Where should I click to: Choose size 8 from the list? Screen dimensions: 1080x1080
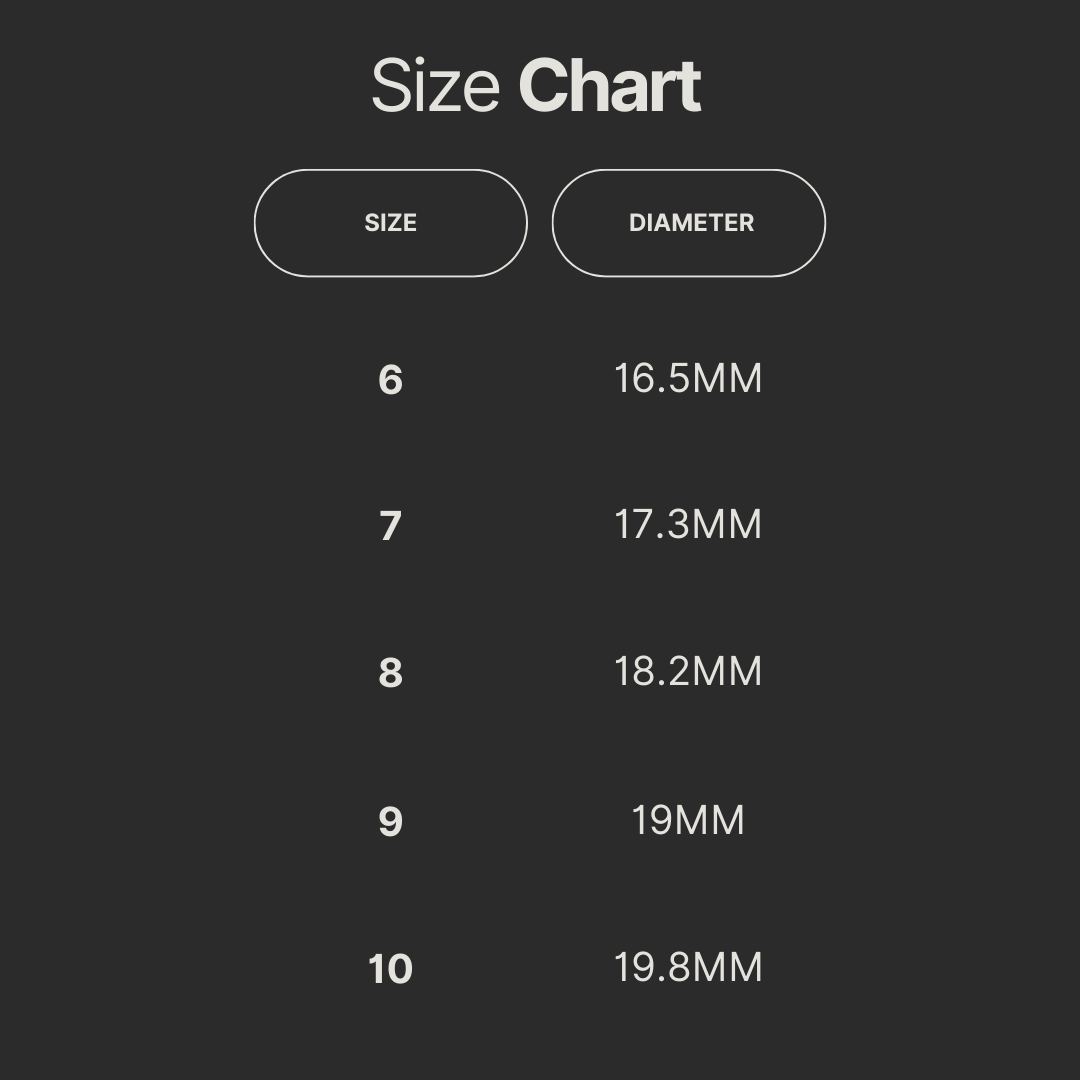(x=390, y=673)
